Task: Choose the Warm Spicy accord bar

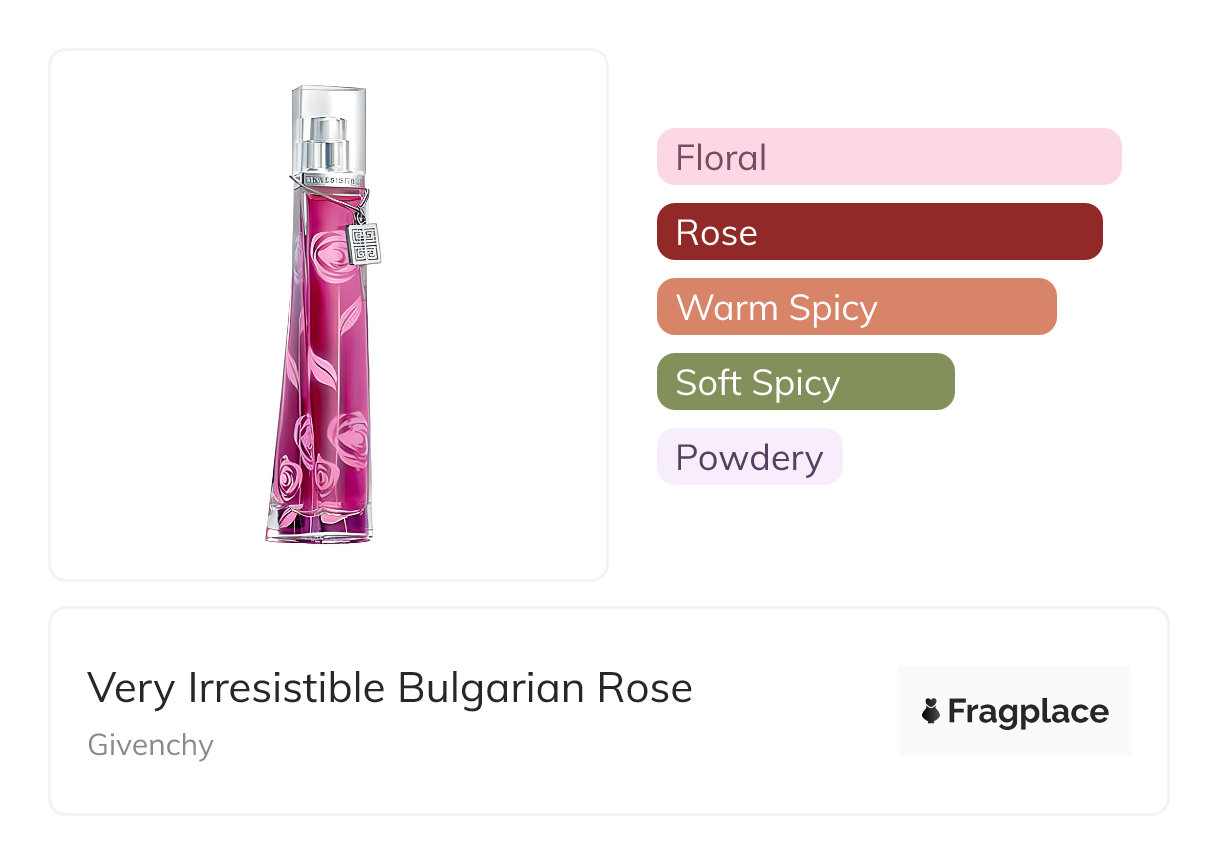Action: (856, 307)
